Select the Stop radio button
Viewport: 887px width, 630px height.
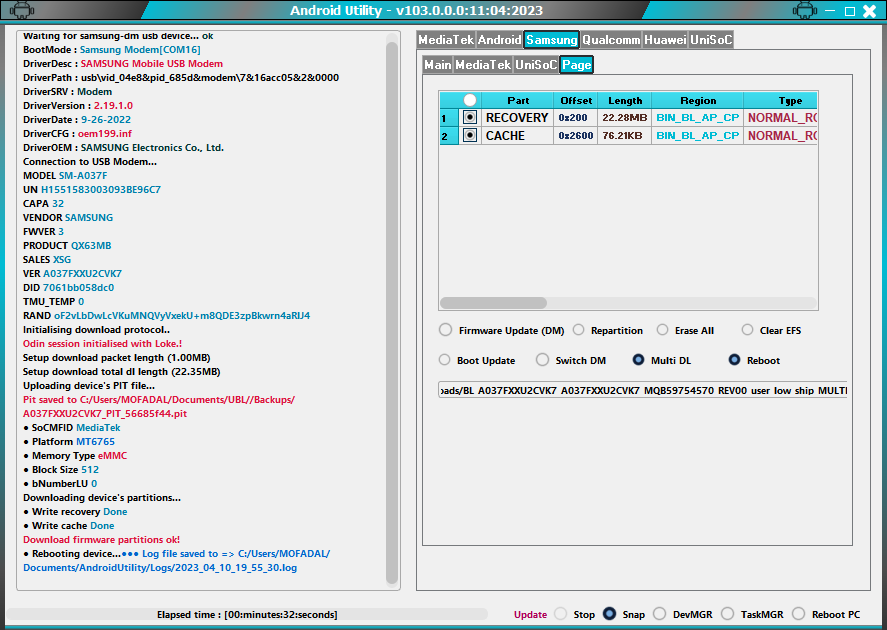pyautogui.click(x=561, y=614)
